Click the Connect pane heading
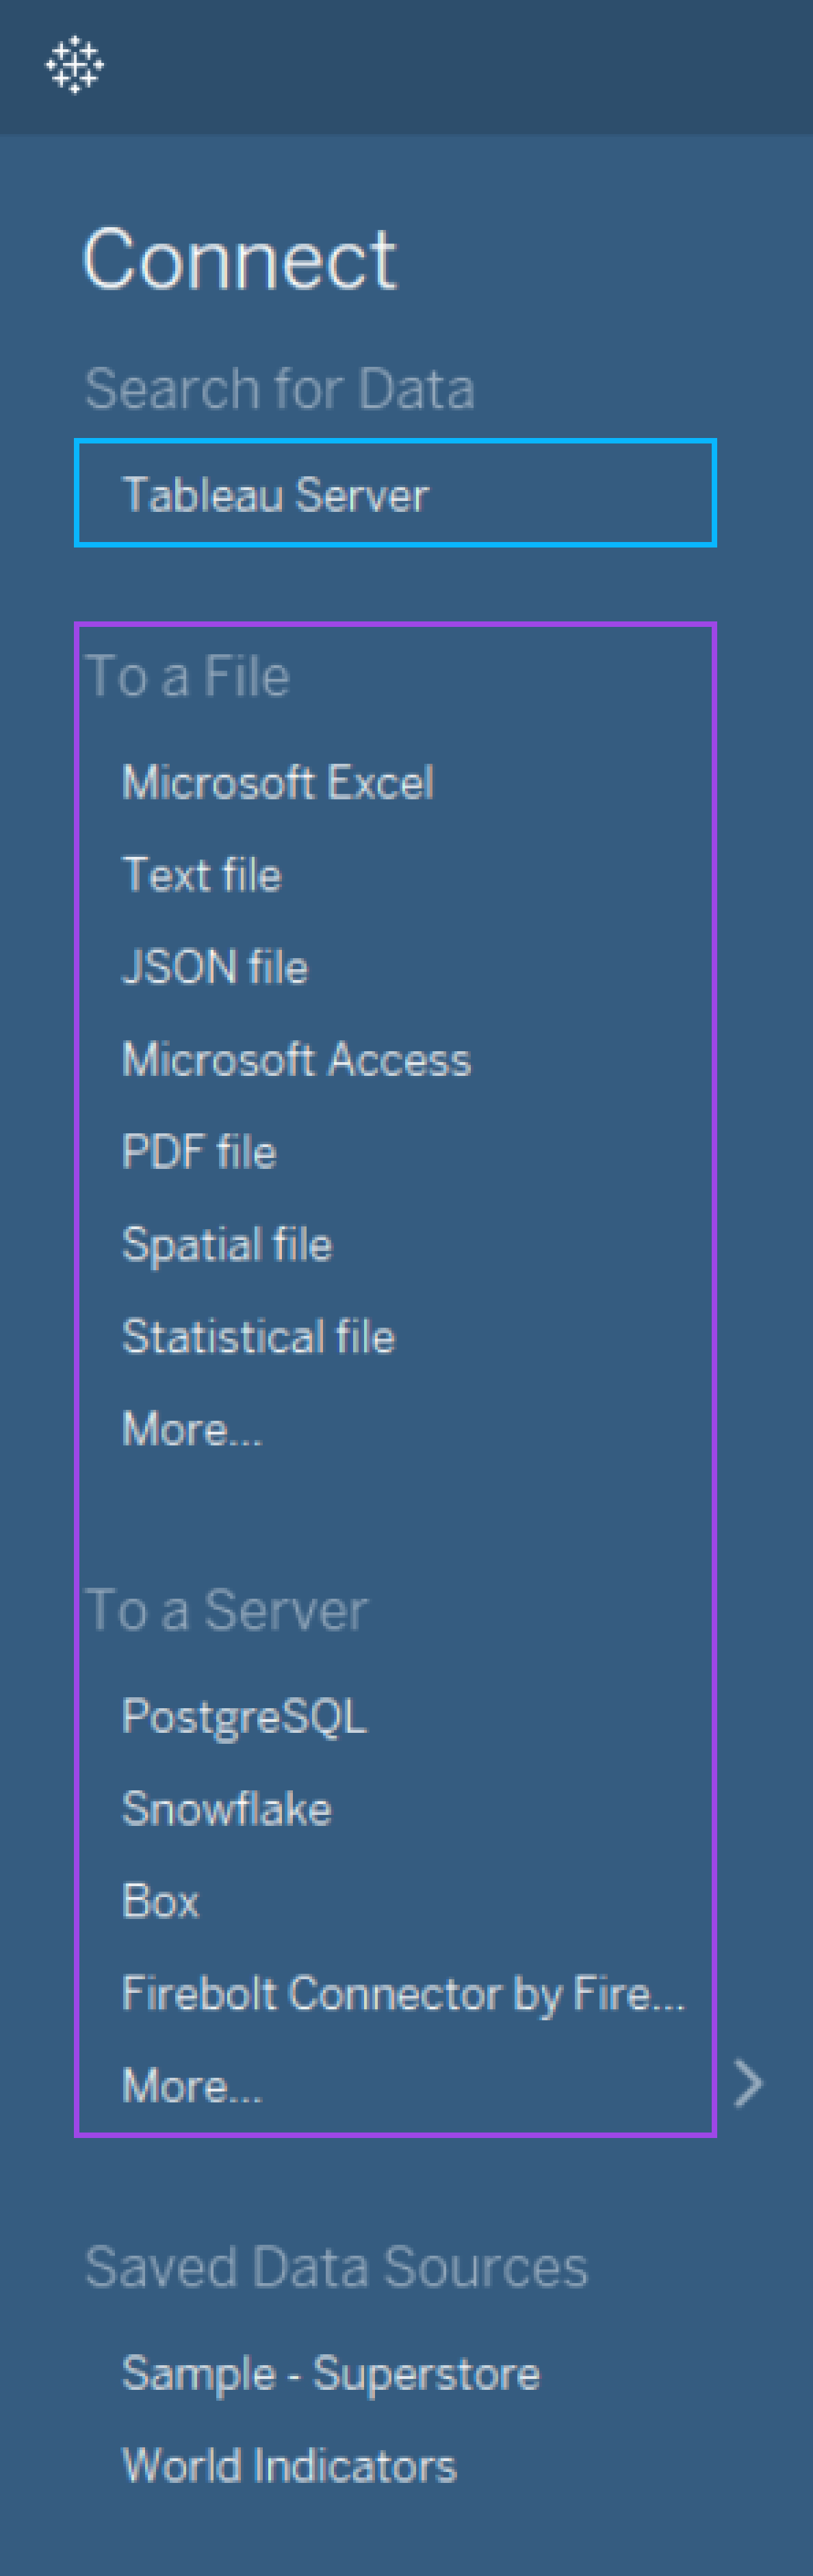813x2576 pixels. click(240, 259)
